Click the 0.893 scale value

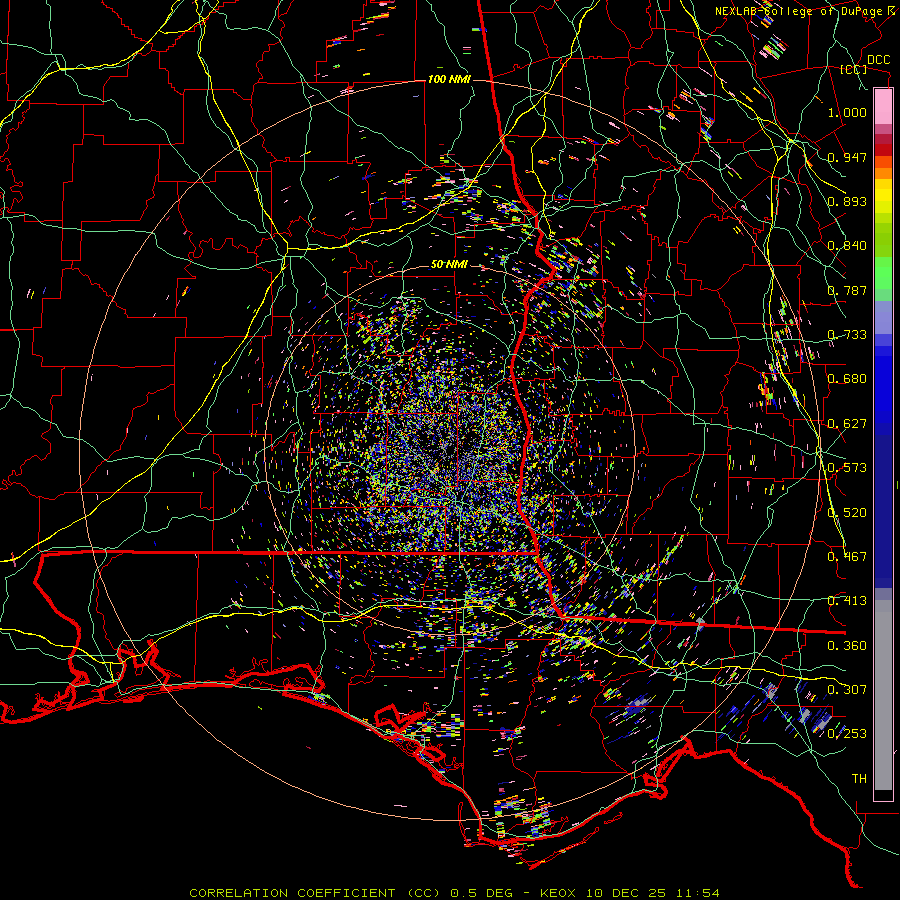click(847, 201)
